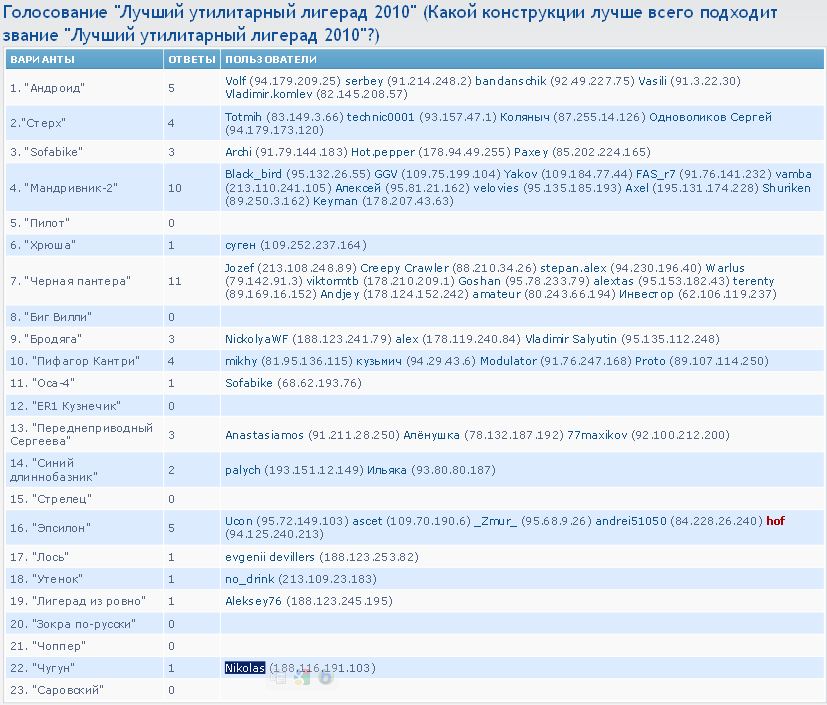The height and width of the screenshot is (705, 827).
Task: Open the Sofabike voter link
Action: (x=249, y=383)
